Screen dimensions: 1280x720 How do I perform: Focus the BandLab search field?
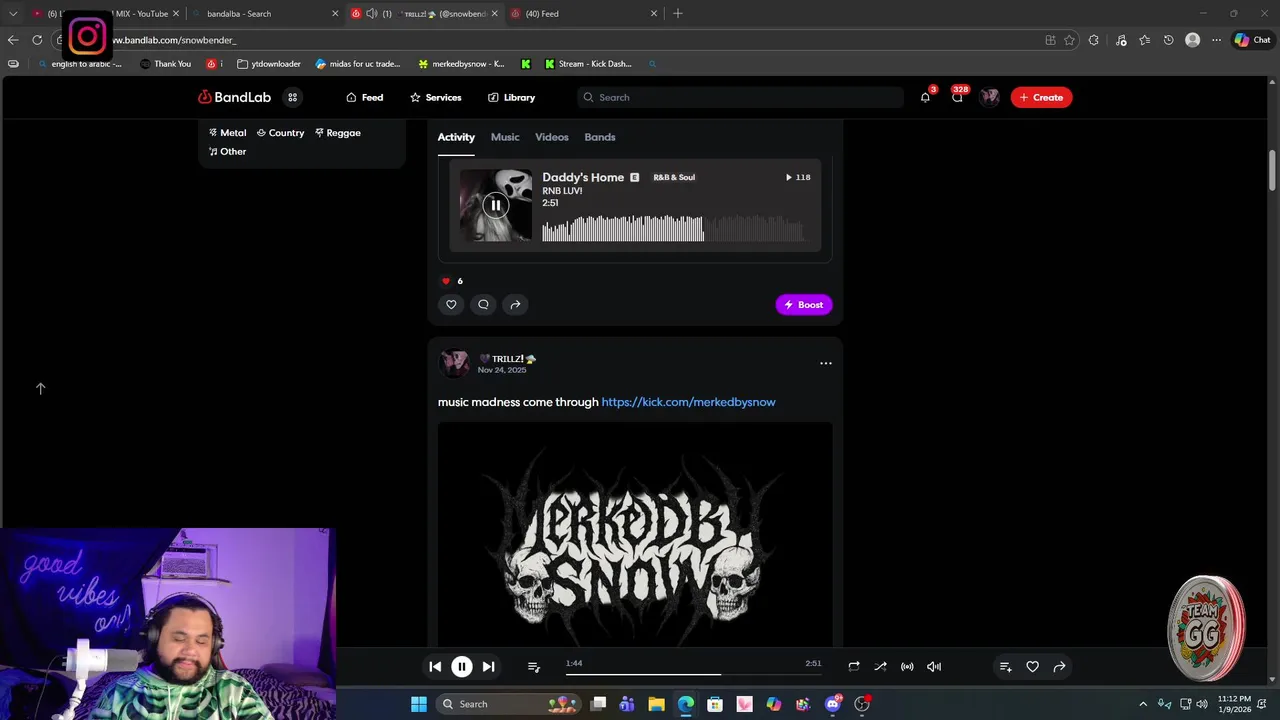point(740,97)
